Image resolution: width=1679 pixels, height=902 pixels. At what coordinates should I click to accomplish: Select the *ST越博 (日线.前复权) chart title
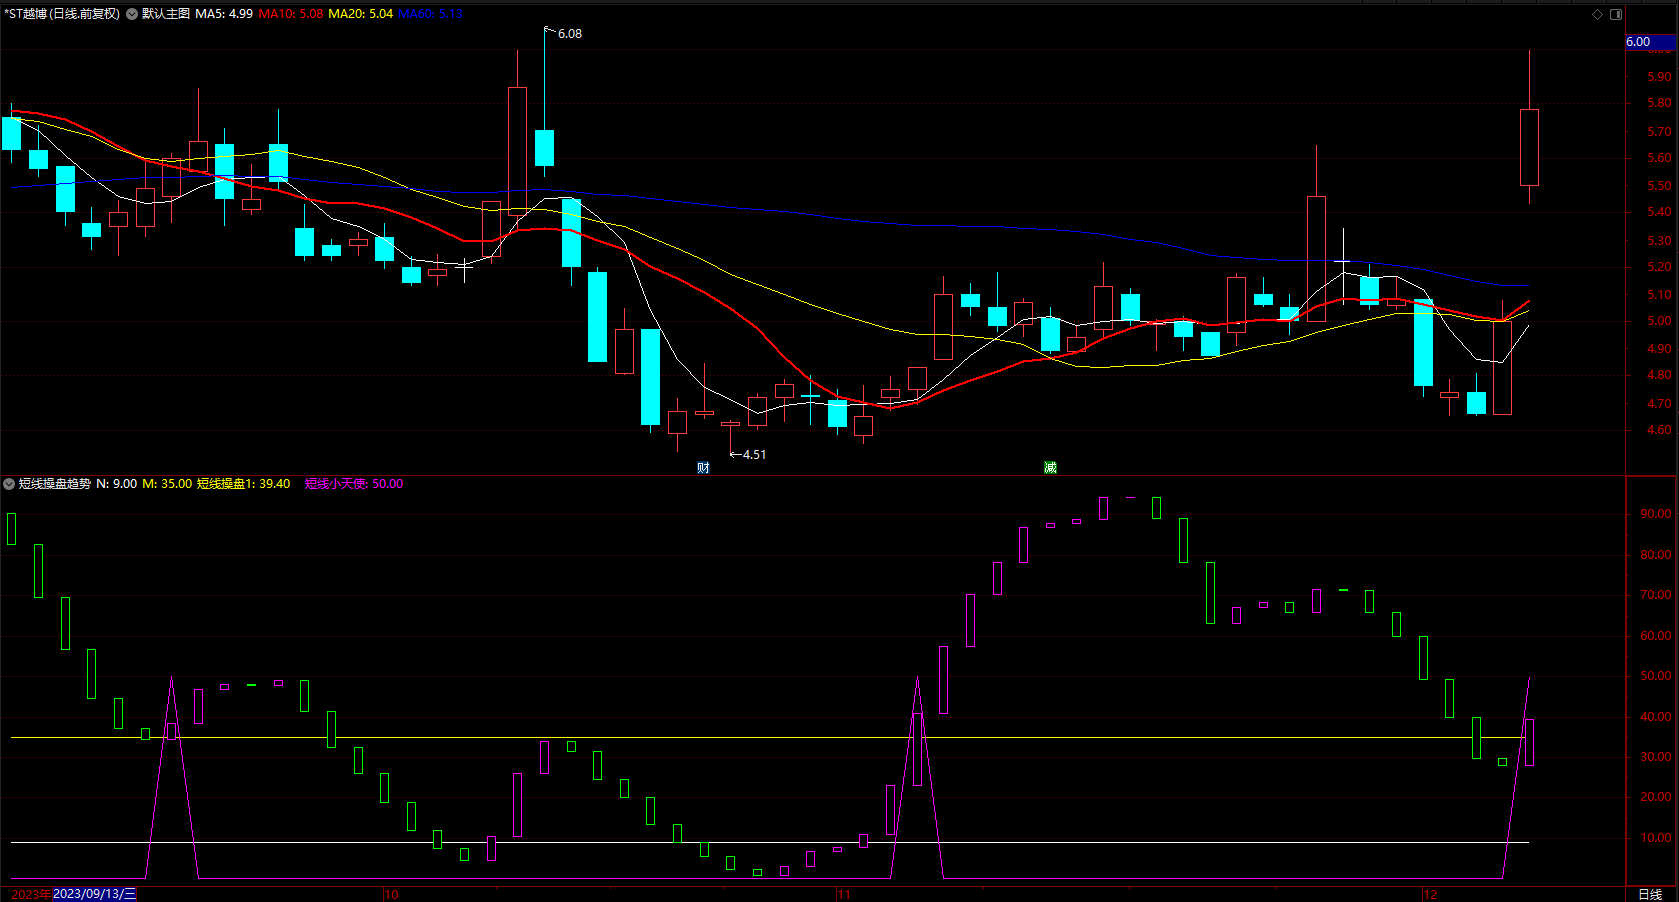pos(62,14)
